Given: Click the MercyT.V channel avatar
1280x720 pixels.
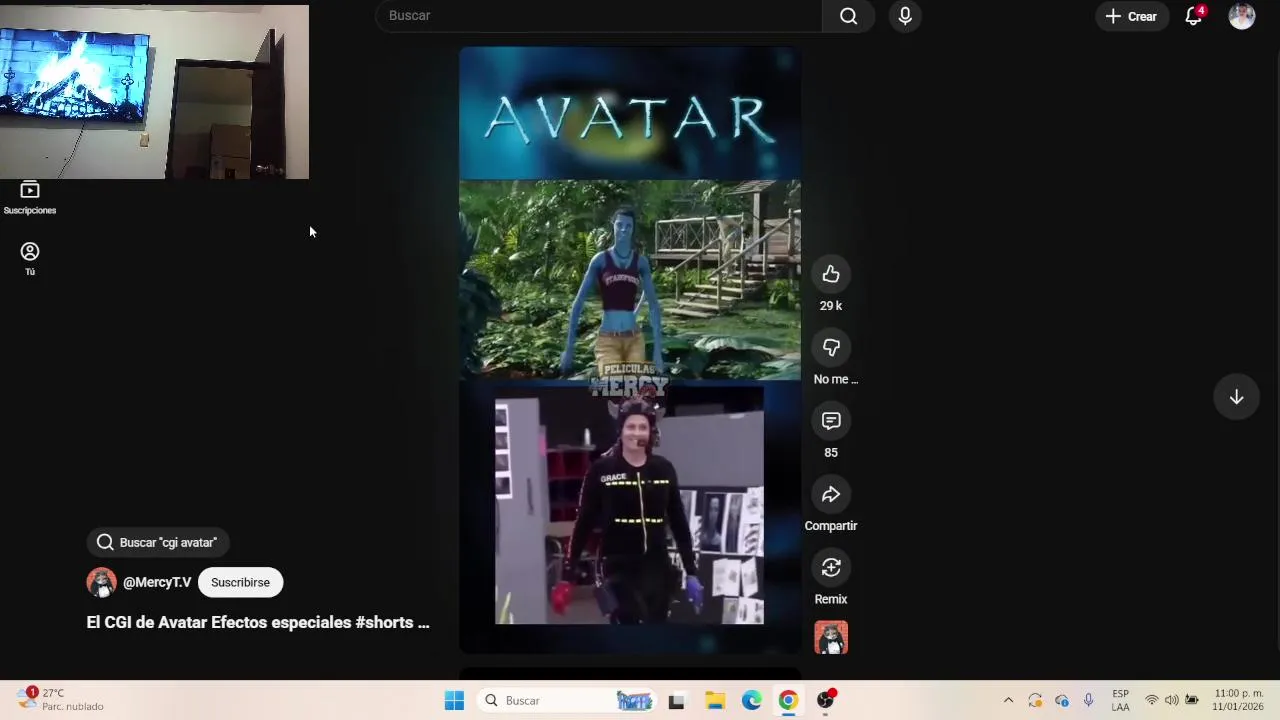Looking at the screenshot, I should pos(101,582).
